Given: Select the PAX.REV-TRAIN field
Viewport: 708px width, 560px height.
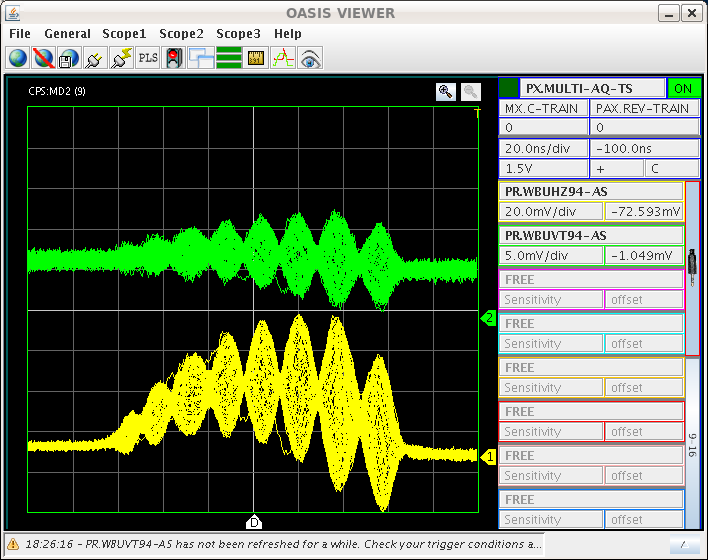Looking at the screenshot, I should coord(644,109).
